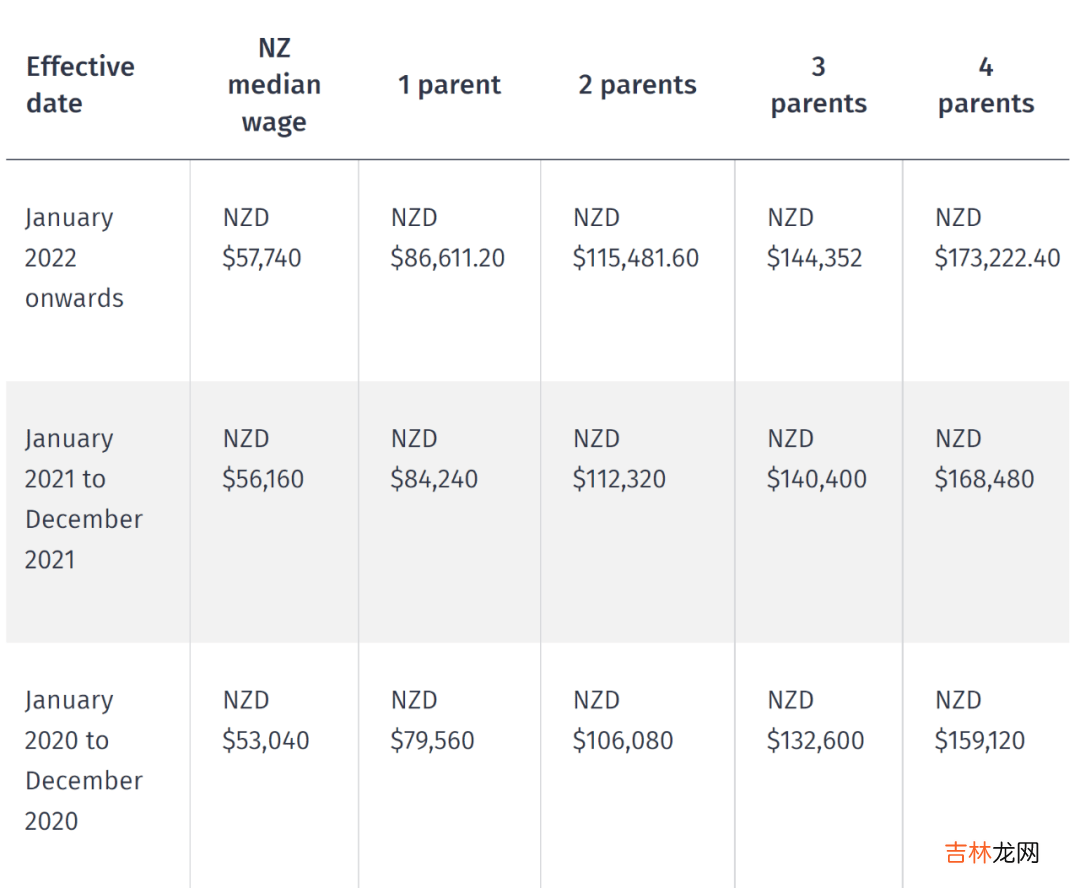Click the $56,160 median wage value
Viewport: 1080px width, 888px height.
pos(263,479)
